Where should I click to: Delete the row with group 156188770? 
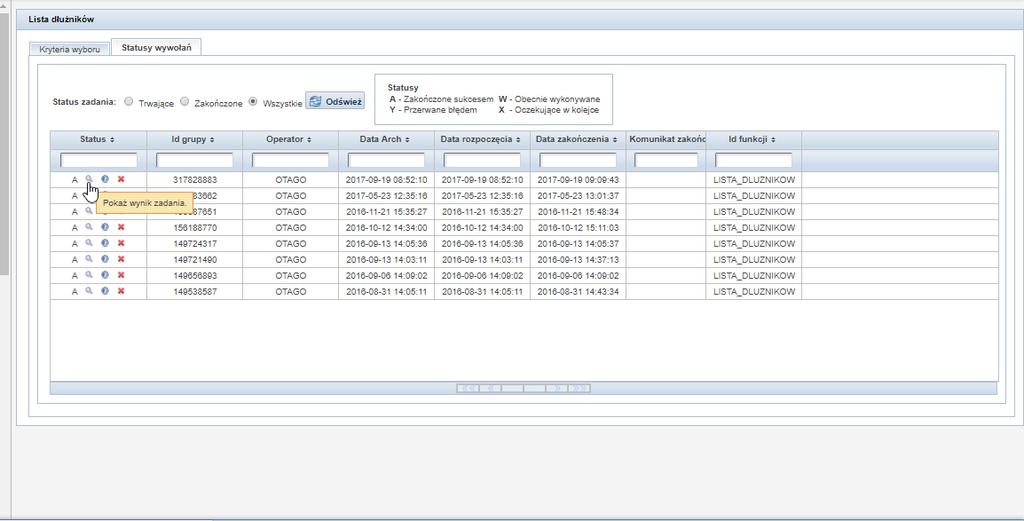121,227
